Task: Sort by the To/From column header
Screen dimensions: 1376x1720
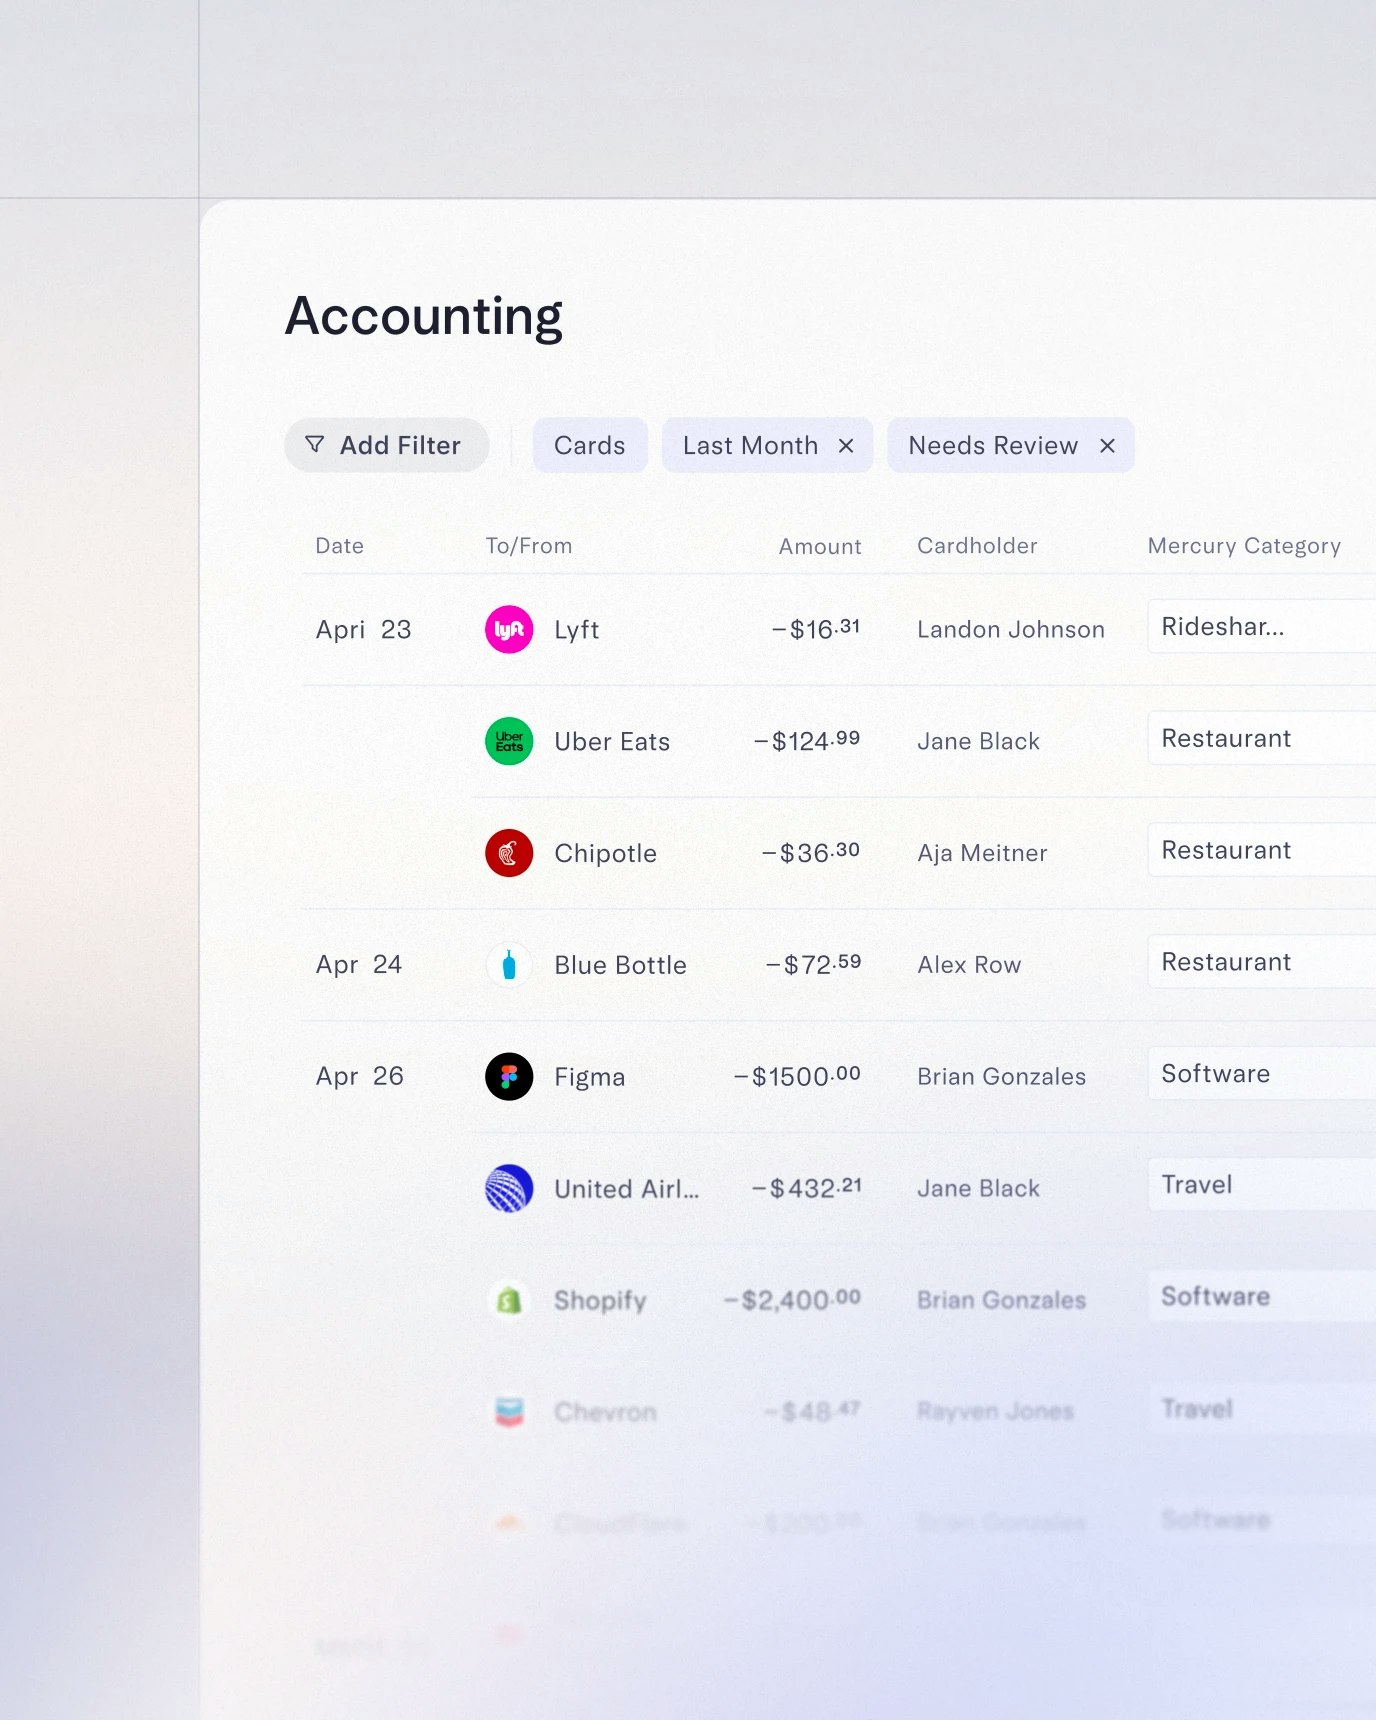Action: (529, 546)
